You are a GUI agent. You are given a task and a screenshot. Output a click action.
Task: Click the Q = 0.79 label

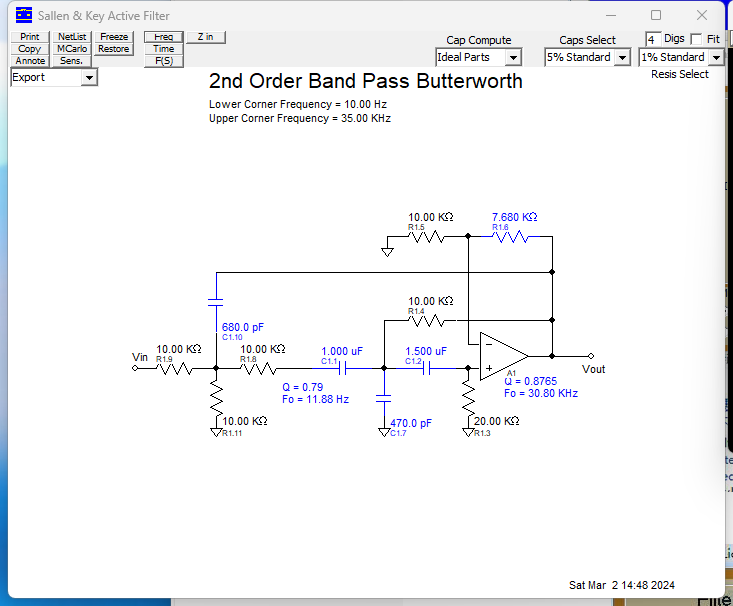pyautogui.click(x=302, y=387)
